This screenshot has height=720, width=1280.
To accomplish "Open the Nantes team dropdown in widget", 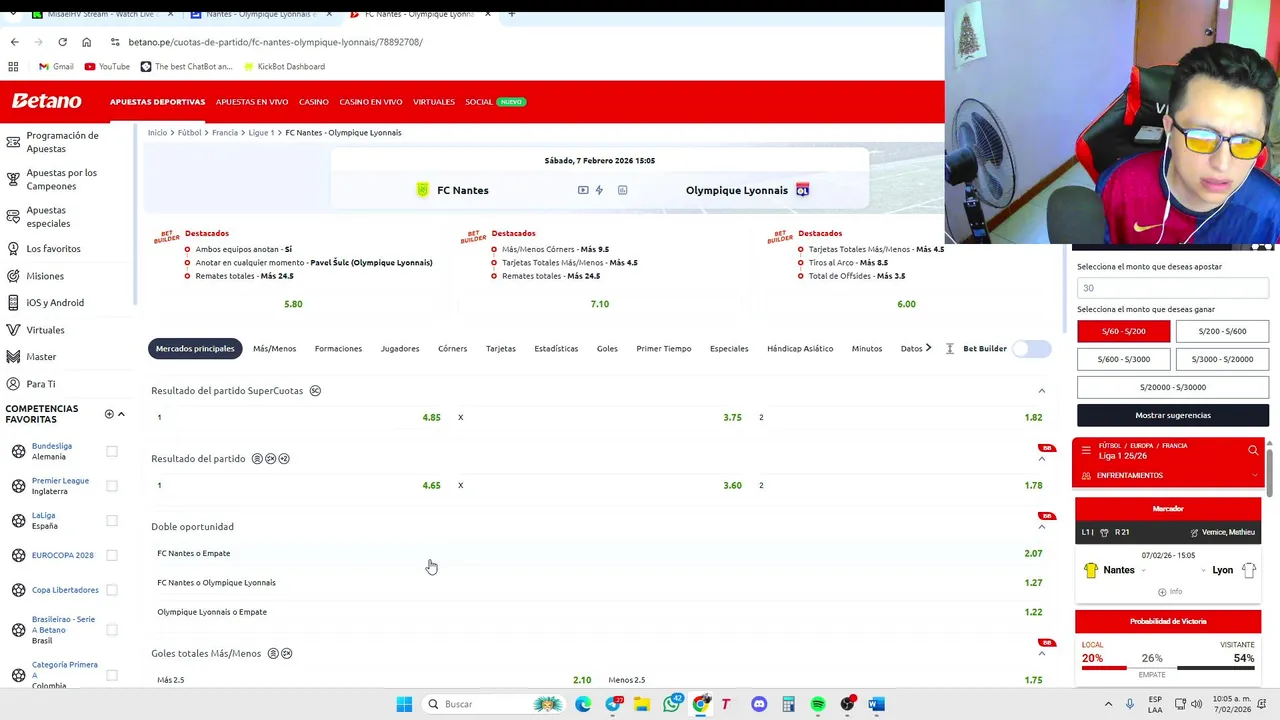I will tap(1142, 570).
